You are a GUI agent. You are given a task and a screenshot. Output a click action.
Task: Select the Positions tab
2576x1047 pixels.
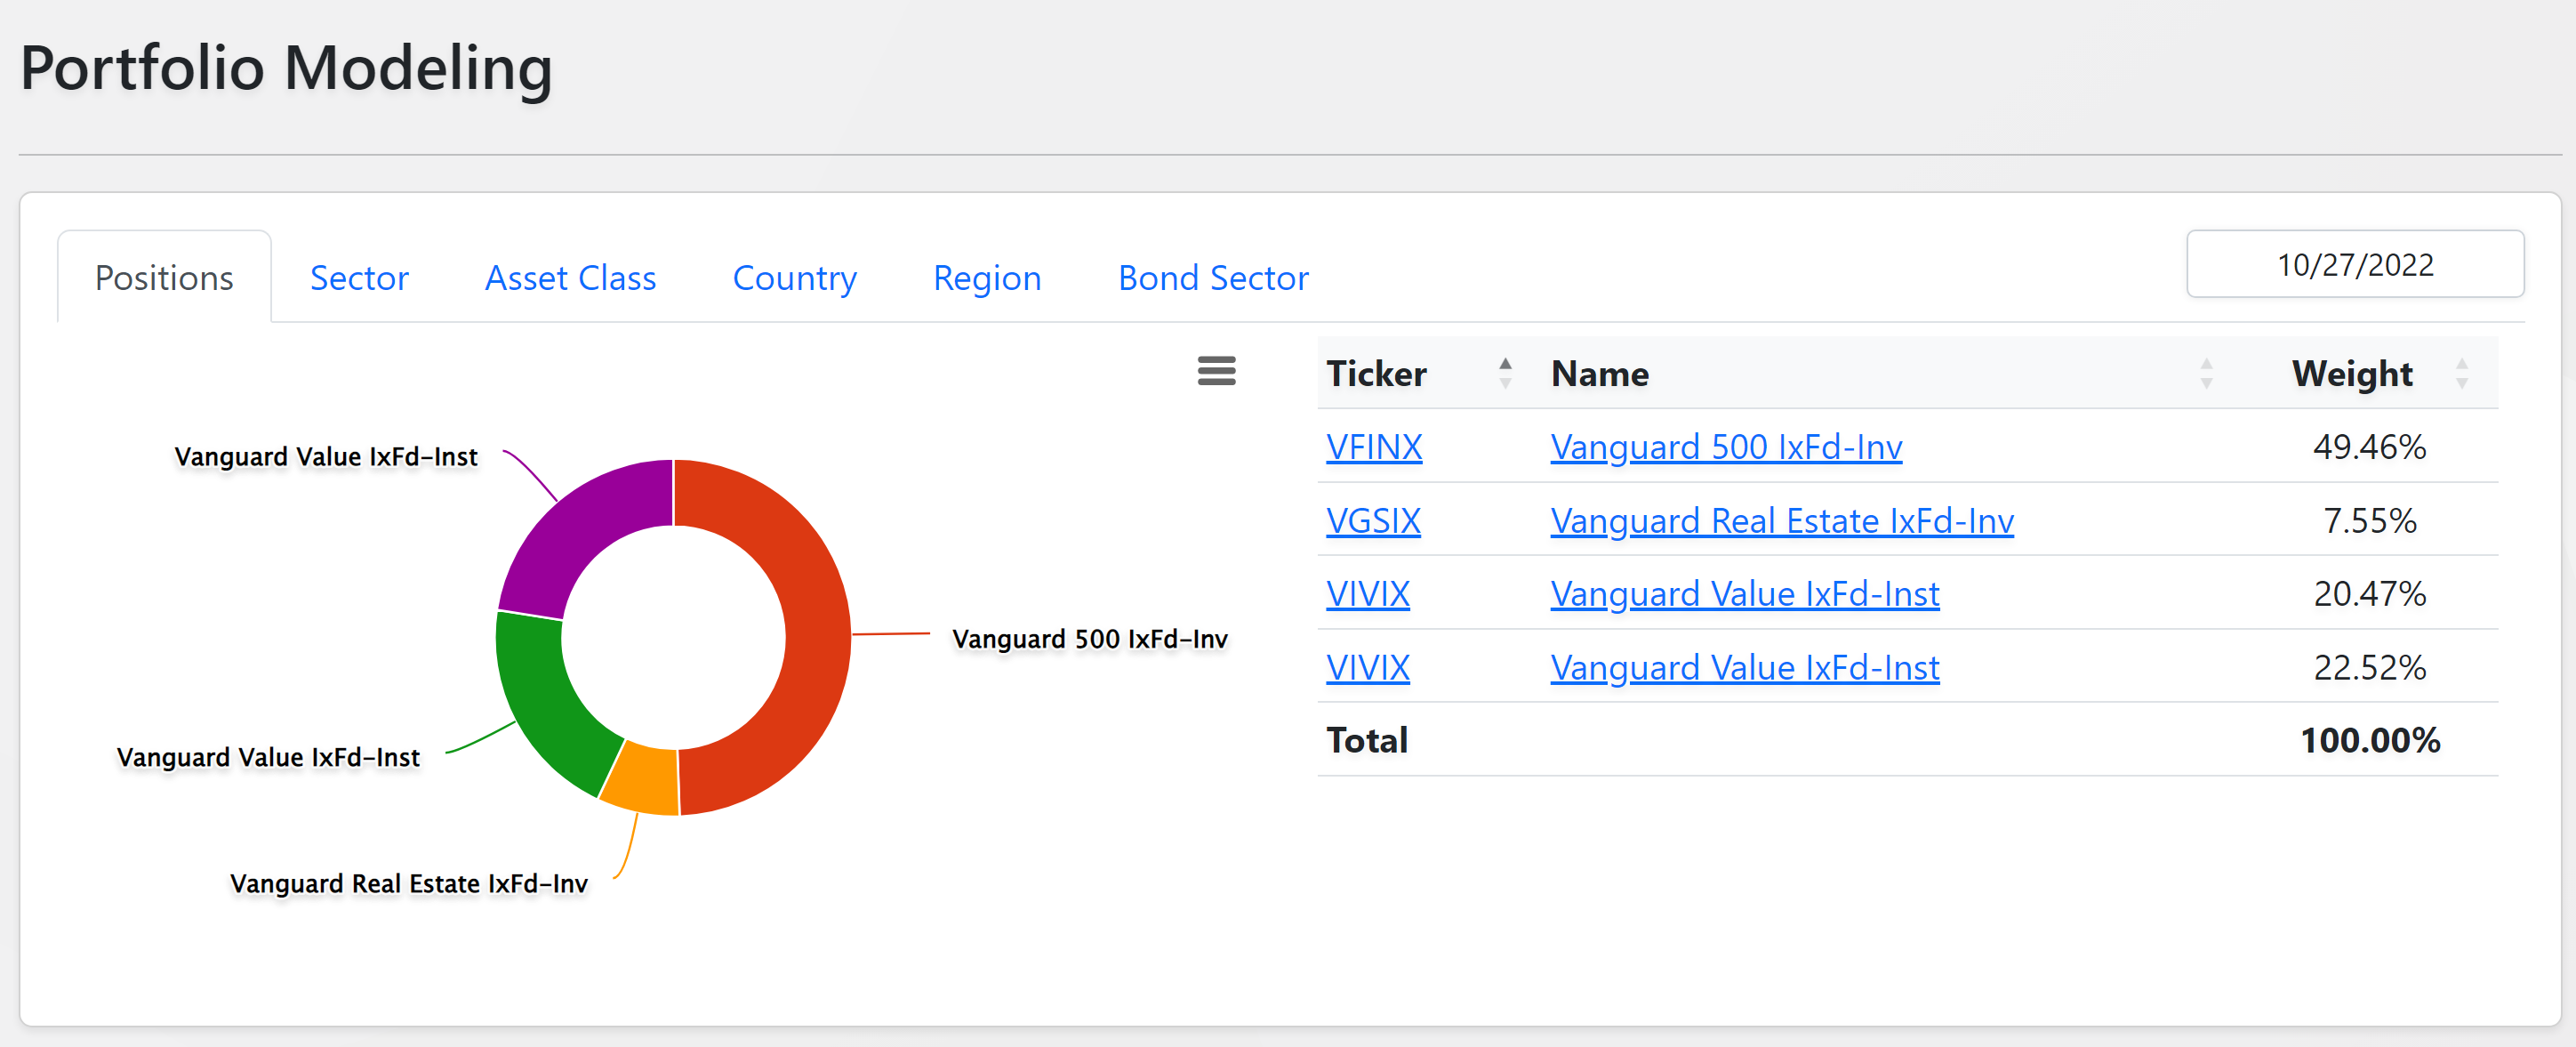164,277
